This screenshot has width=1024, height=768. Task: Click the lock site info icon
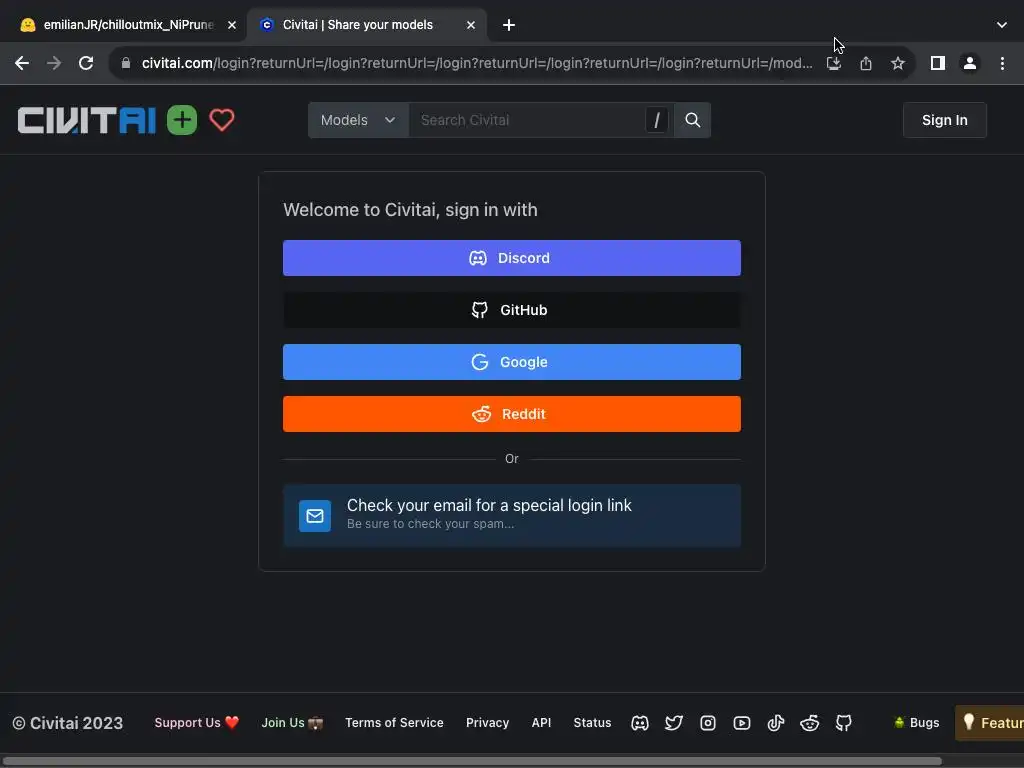click(126, 63)
